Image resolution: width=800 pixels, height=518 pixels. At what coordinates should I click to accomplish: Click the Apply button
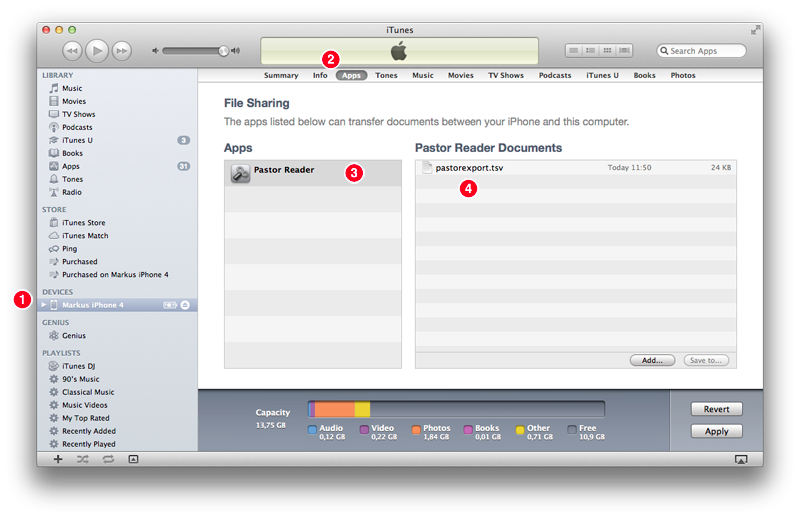(x=716, y=431)
